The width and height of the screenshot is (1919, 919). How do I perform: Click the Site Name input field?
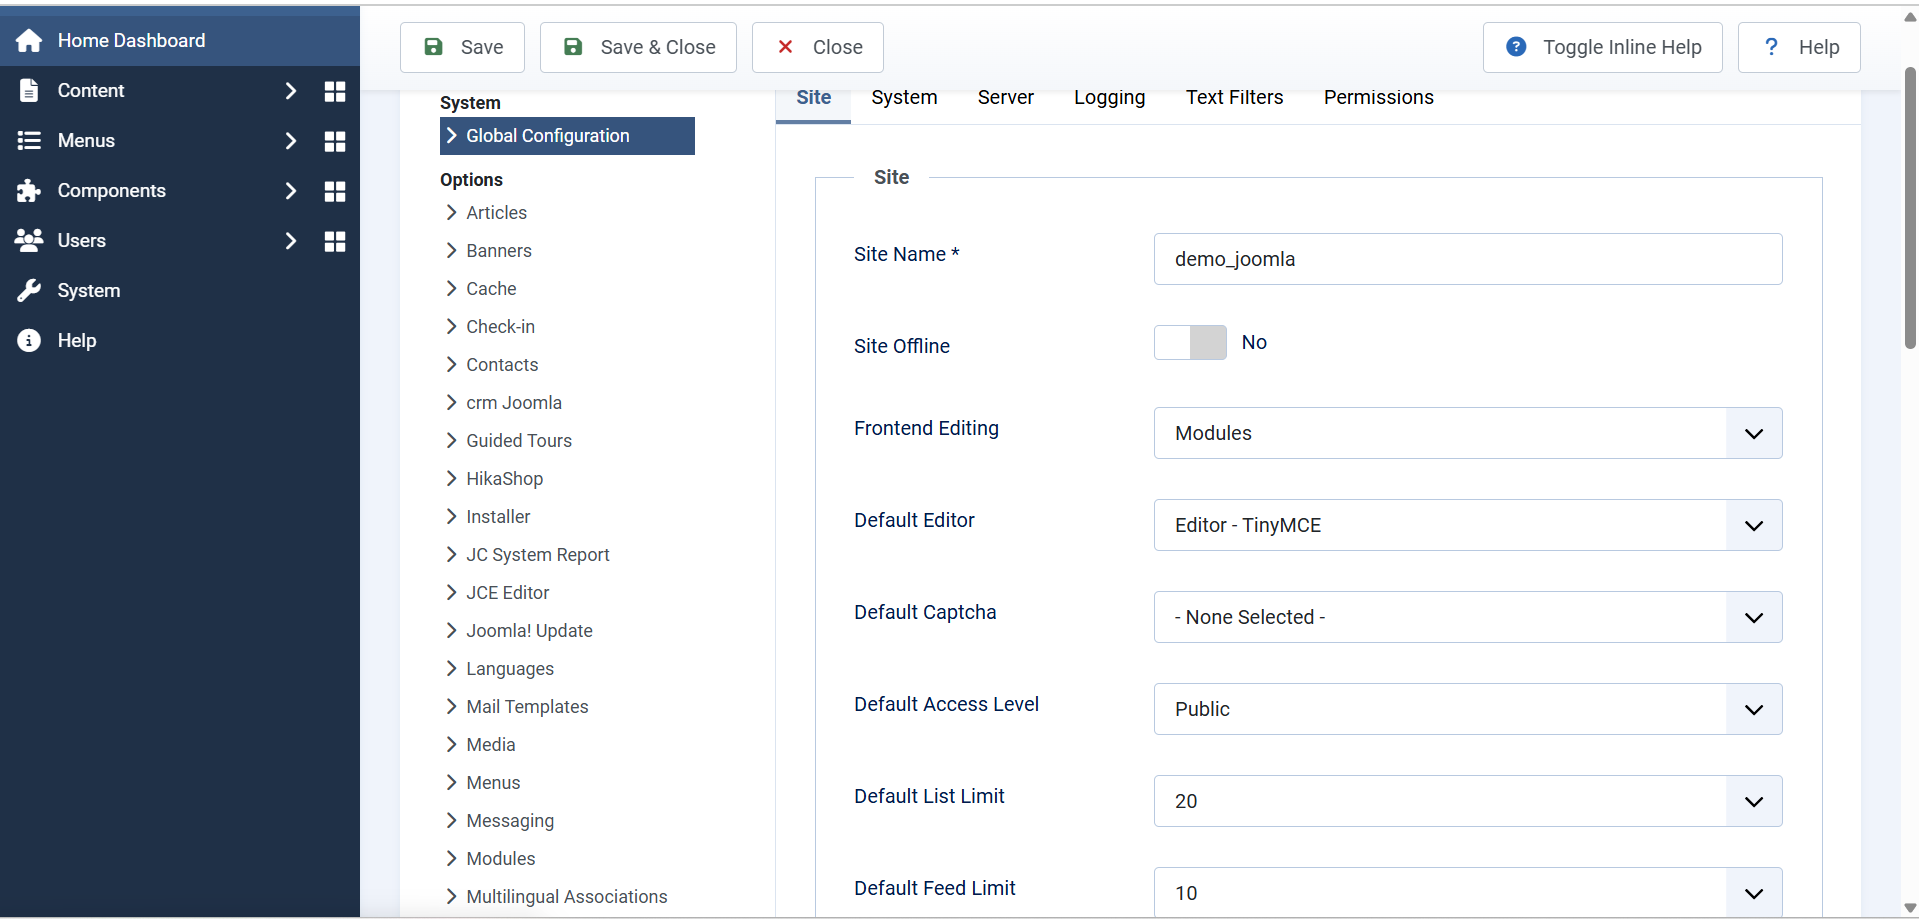tap(1467, 259)
